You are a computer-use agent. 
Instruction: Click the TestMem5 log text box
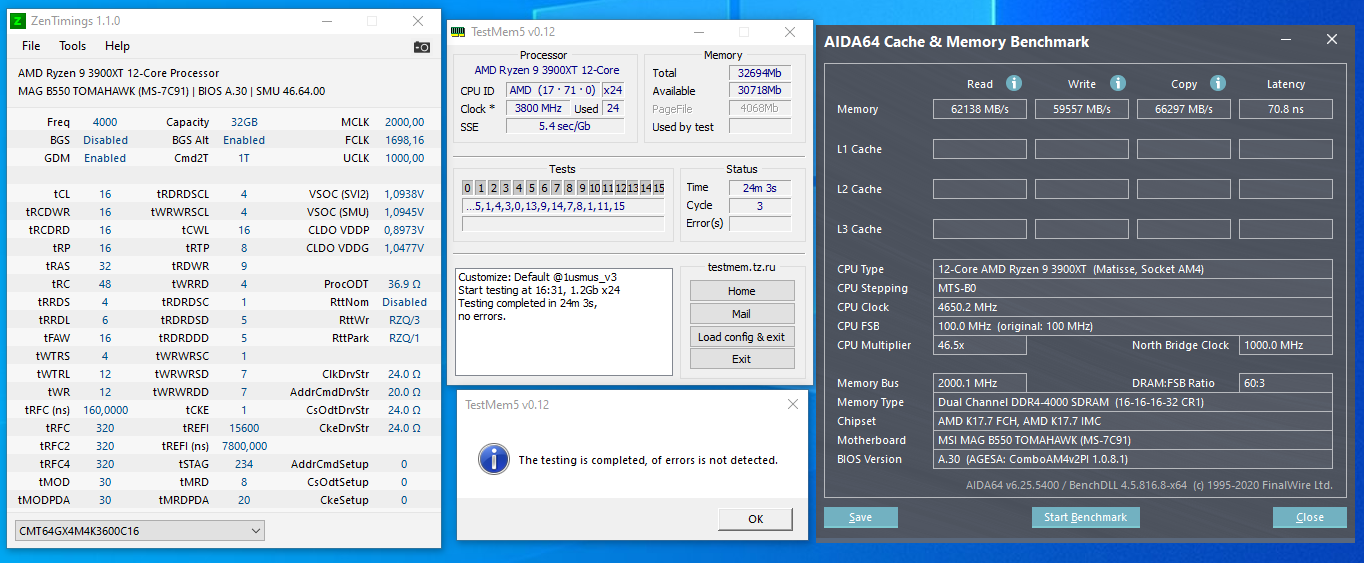tap(563, 323)
